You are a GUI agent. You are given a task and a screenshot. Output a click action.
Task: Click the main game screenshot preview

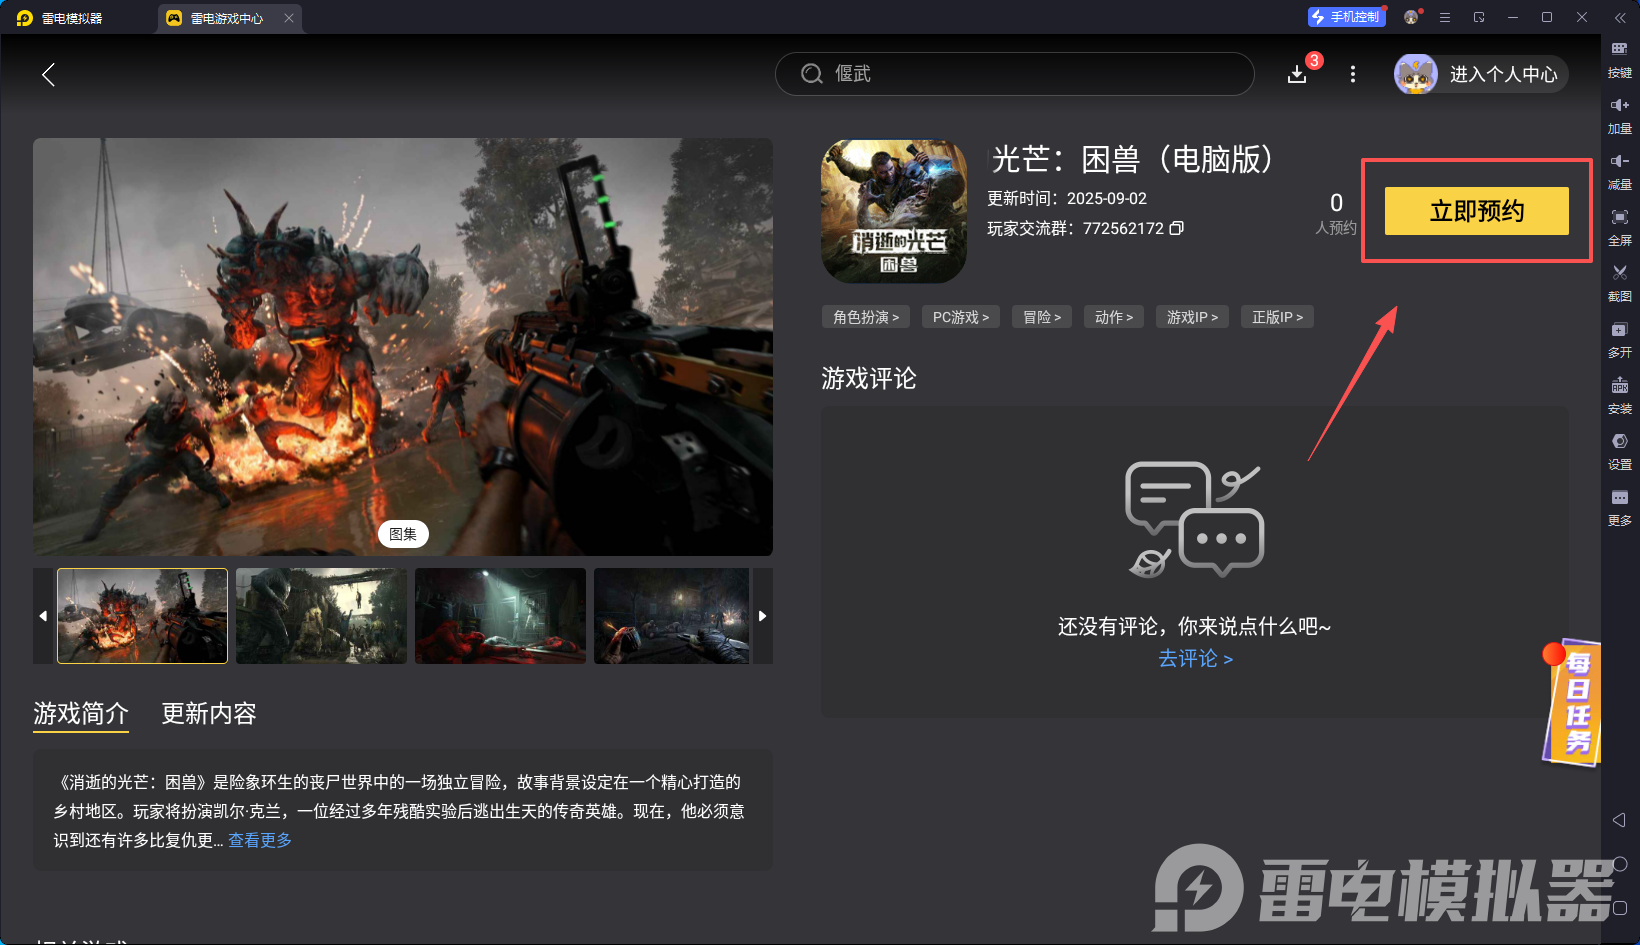pos(403,347)
